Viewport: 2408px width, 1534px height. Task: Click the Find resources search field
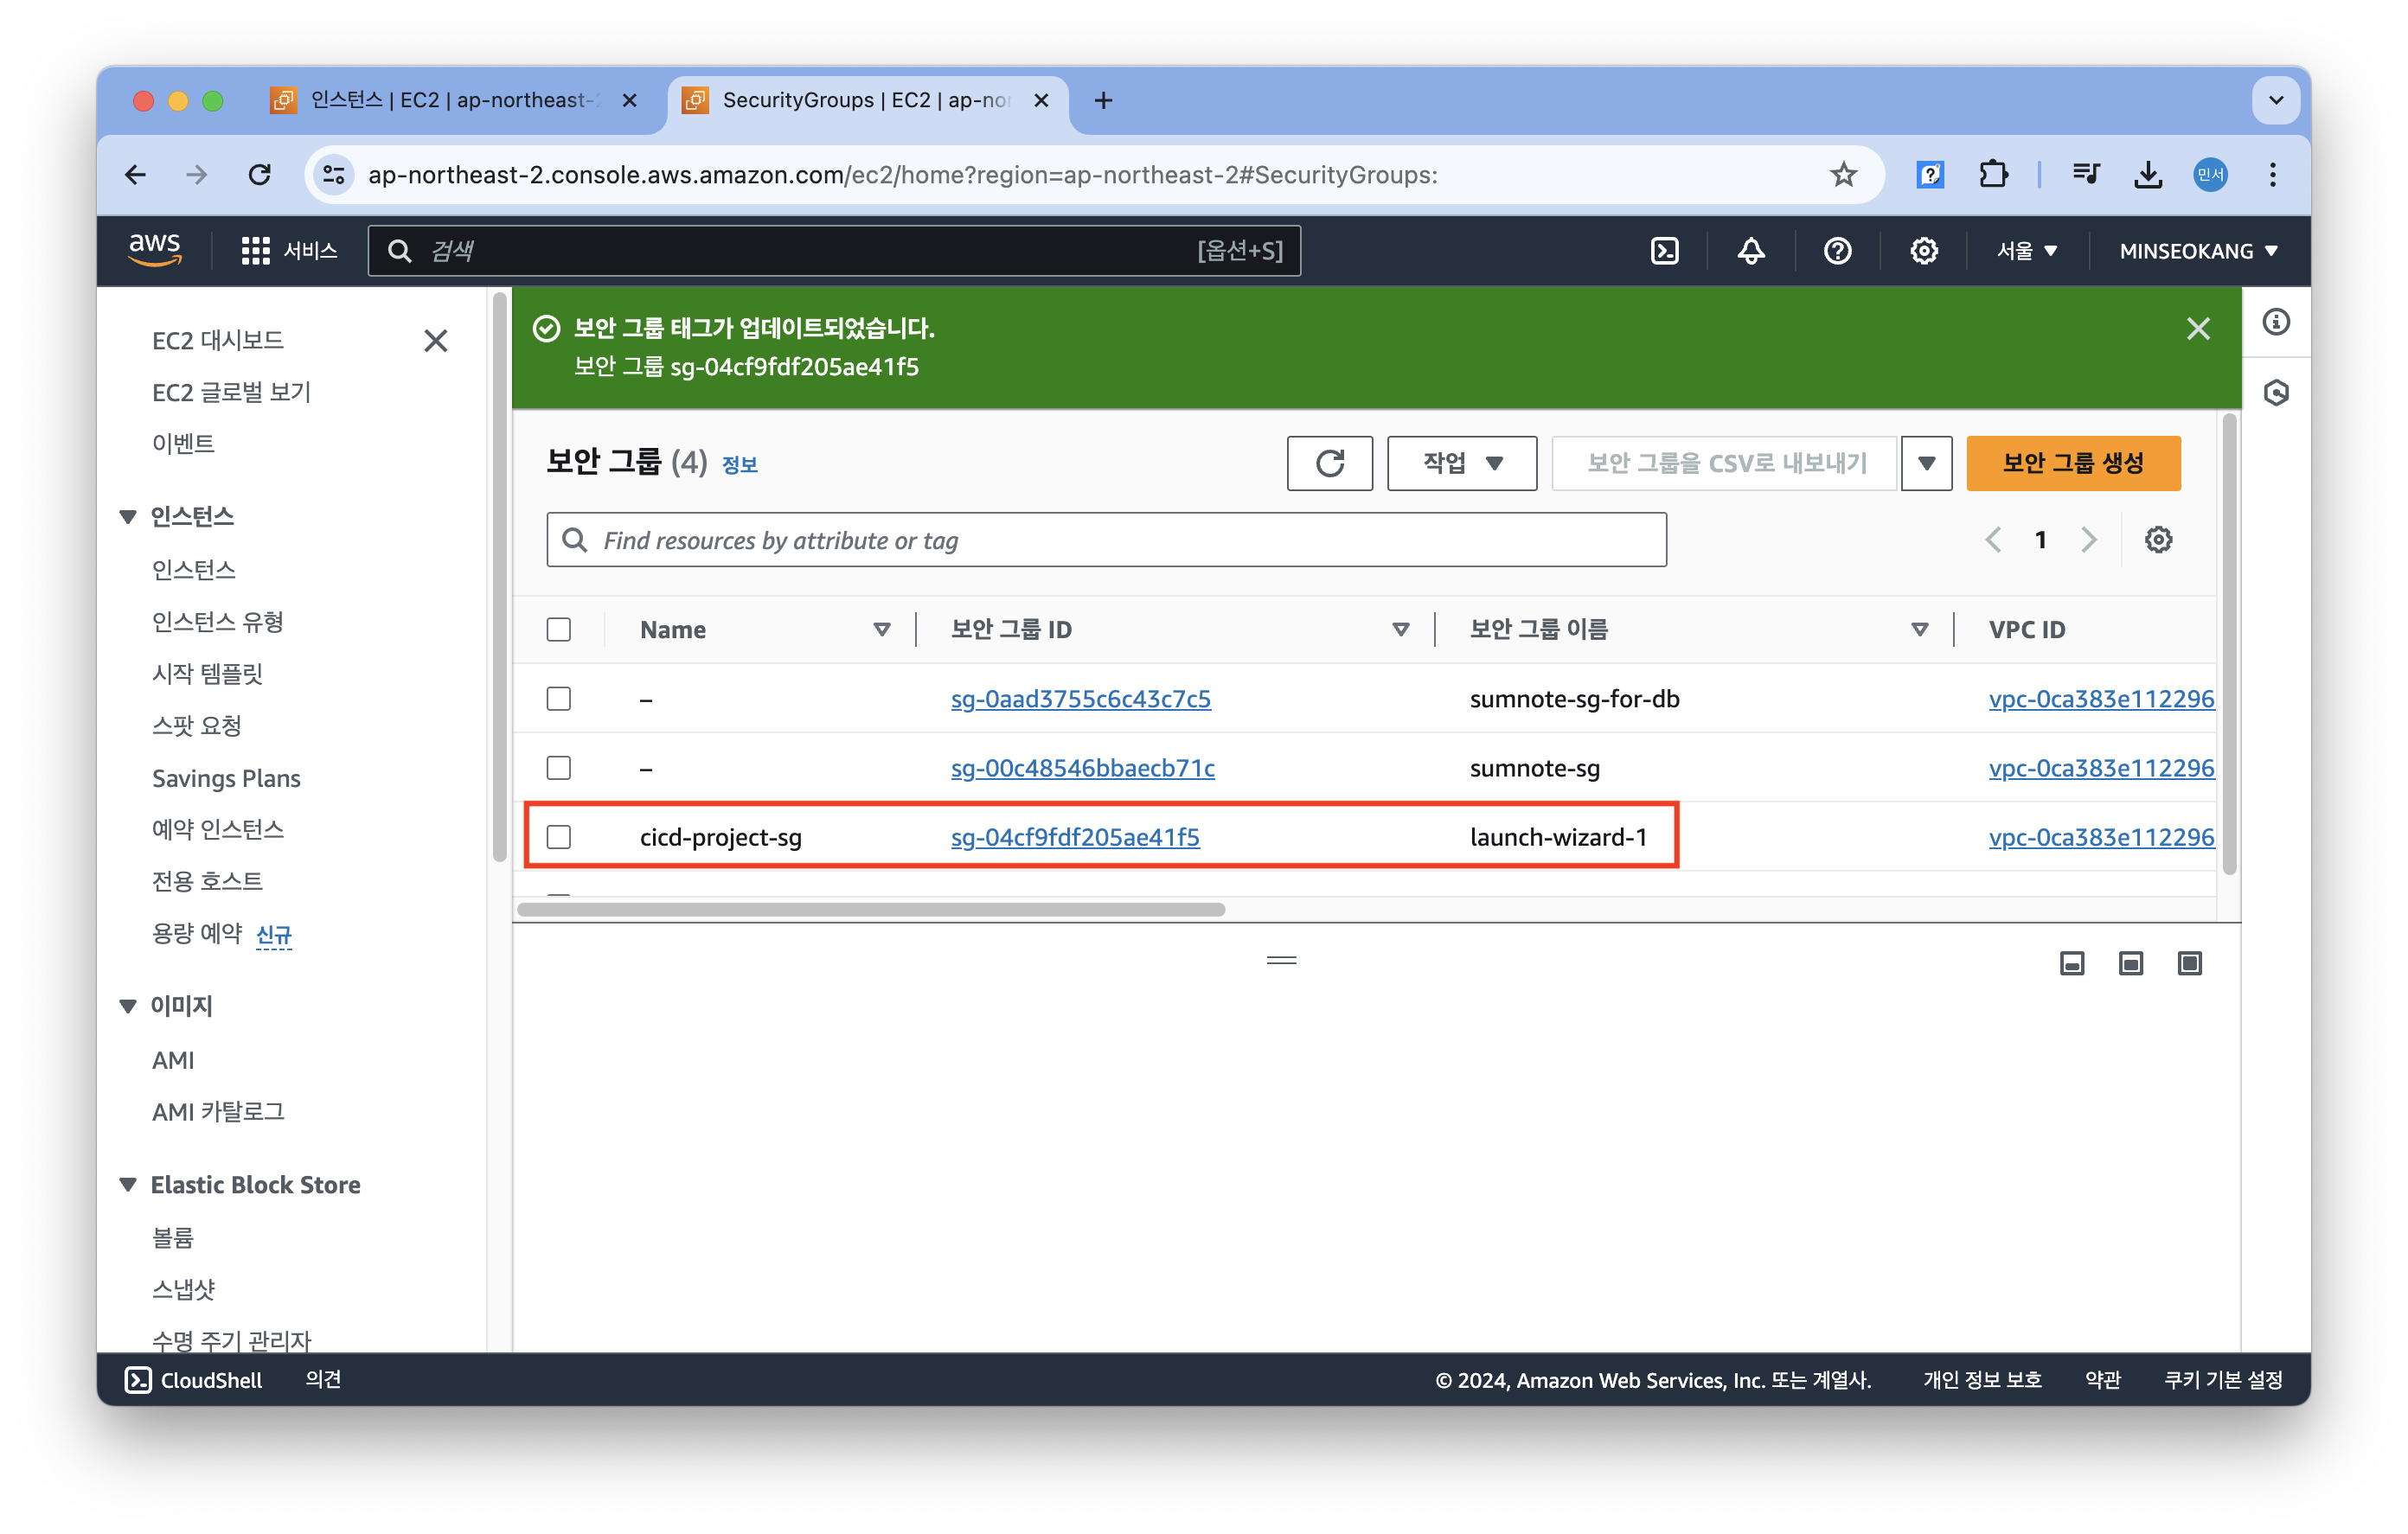tap(1105, 540)
